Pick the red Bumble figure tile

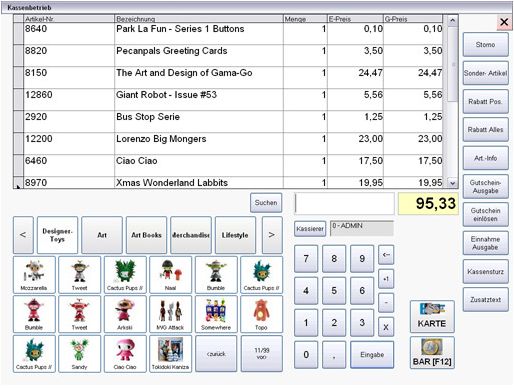point(34,314)
